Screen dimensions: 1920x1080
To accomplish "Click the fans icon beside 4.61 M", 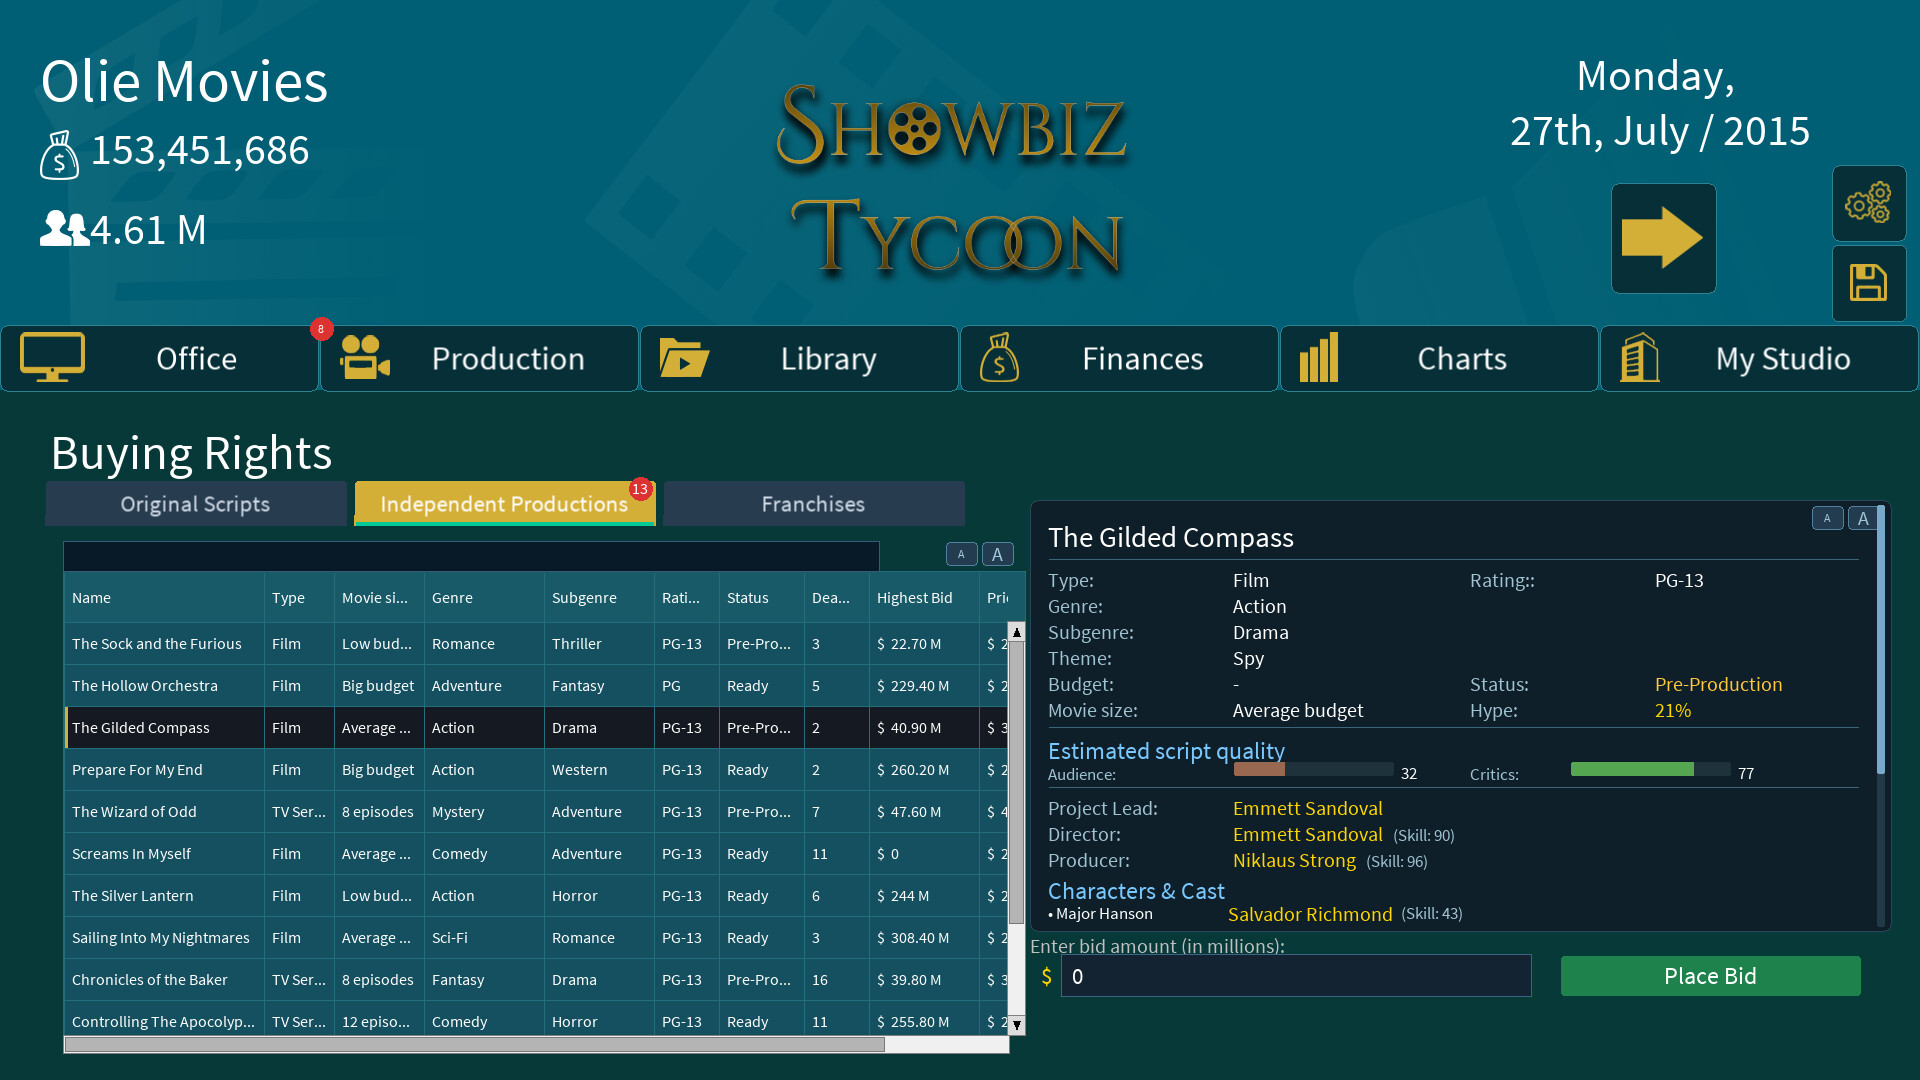I will (x=64, y=229).
